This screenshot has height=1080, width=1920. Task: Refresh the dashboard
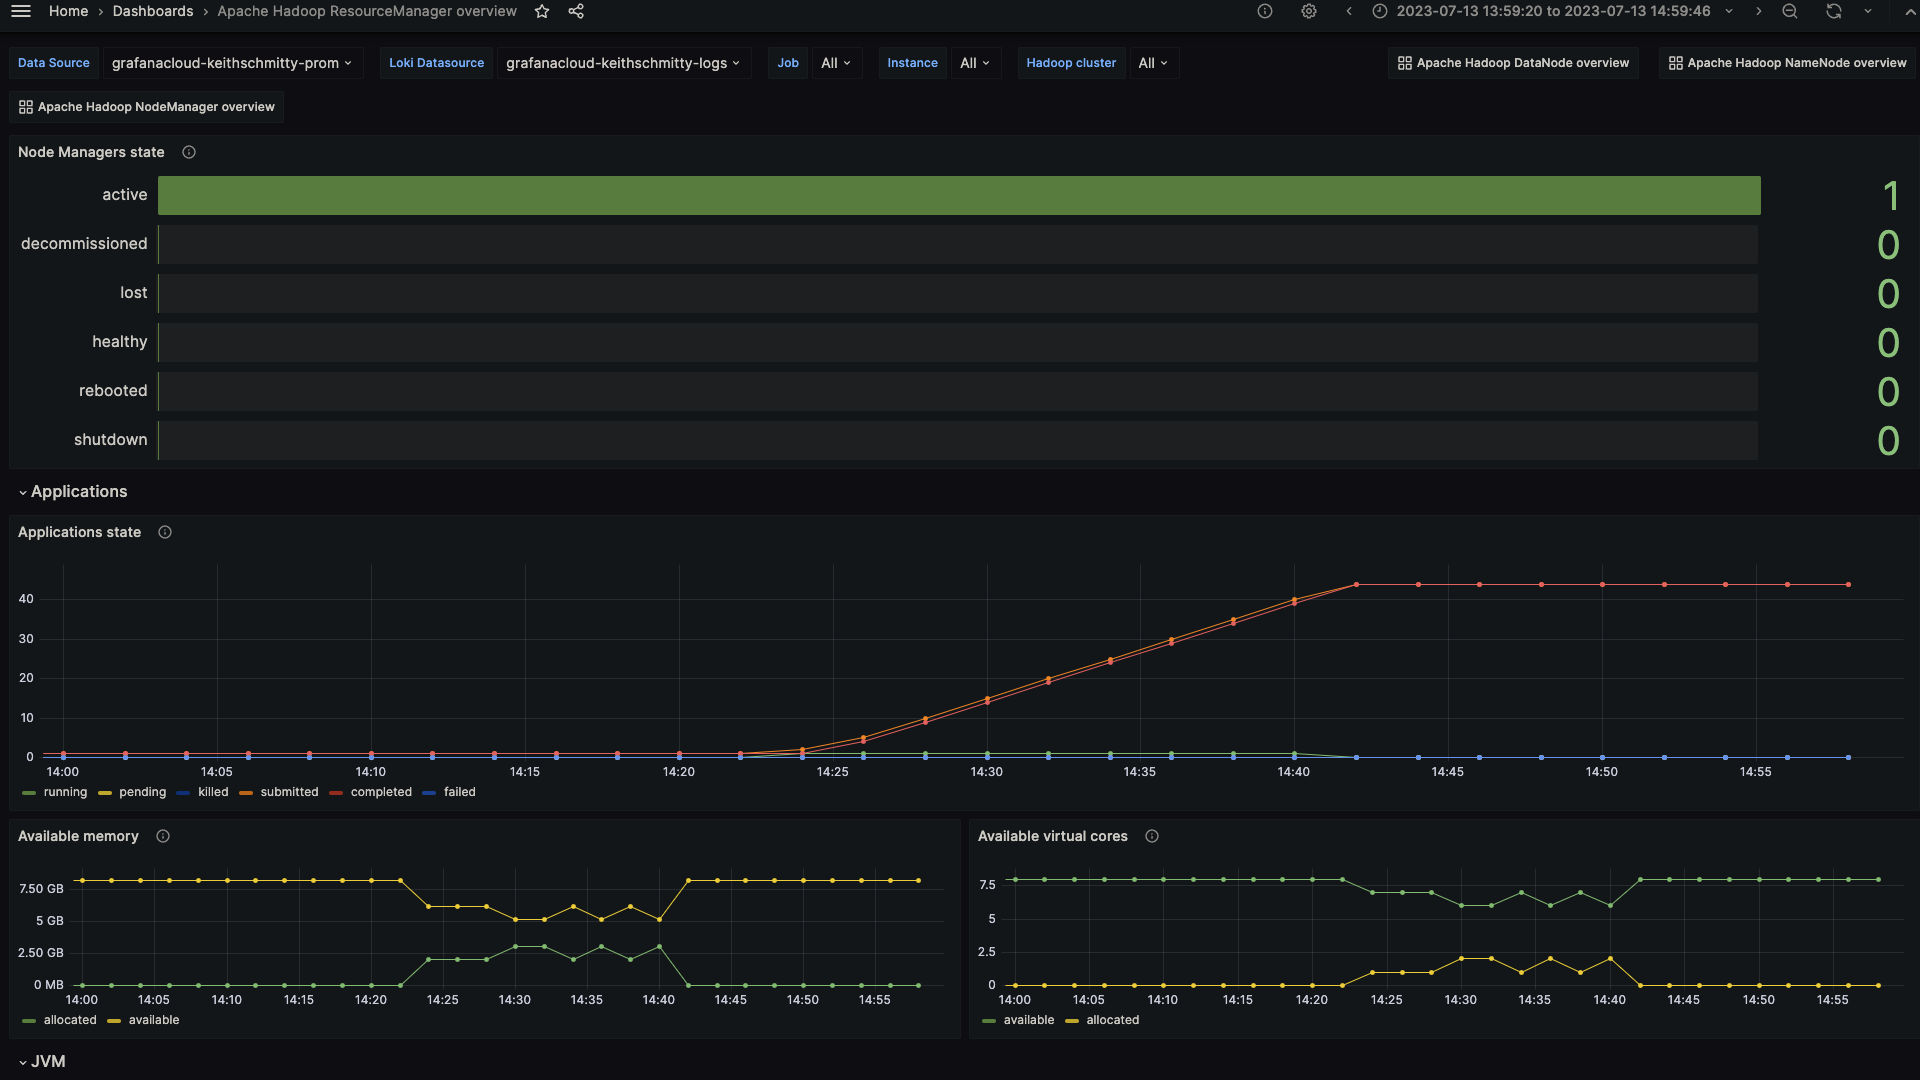(x=1833, y=11)
